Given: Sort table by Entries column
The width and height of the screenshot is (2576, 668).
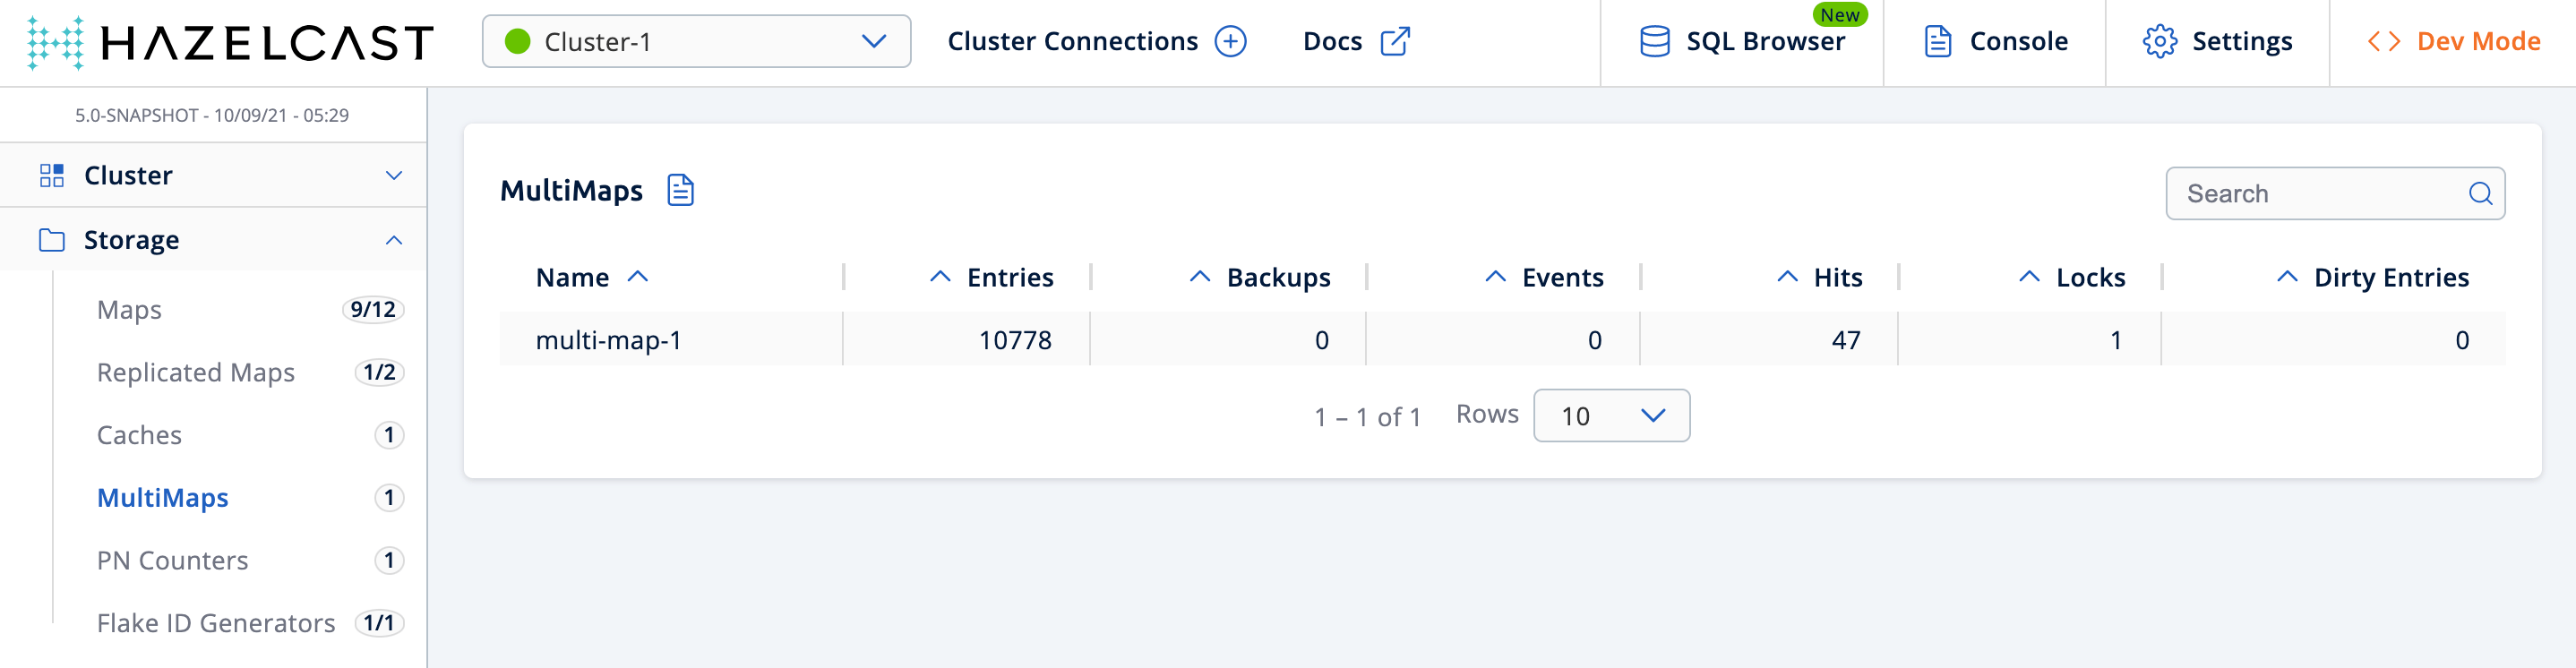Looking at the screenshot, I should point(1009,278).
